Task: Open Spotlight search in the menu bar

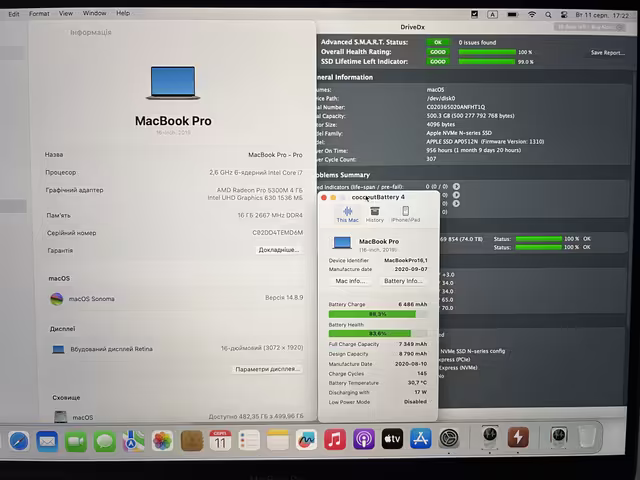Action: pyautogui.click(x=548, y=15)
